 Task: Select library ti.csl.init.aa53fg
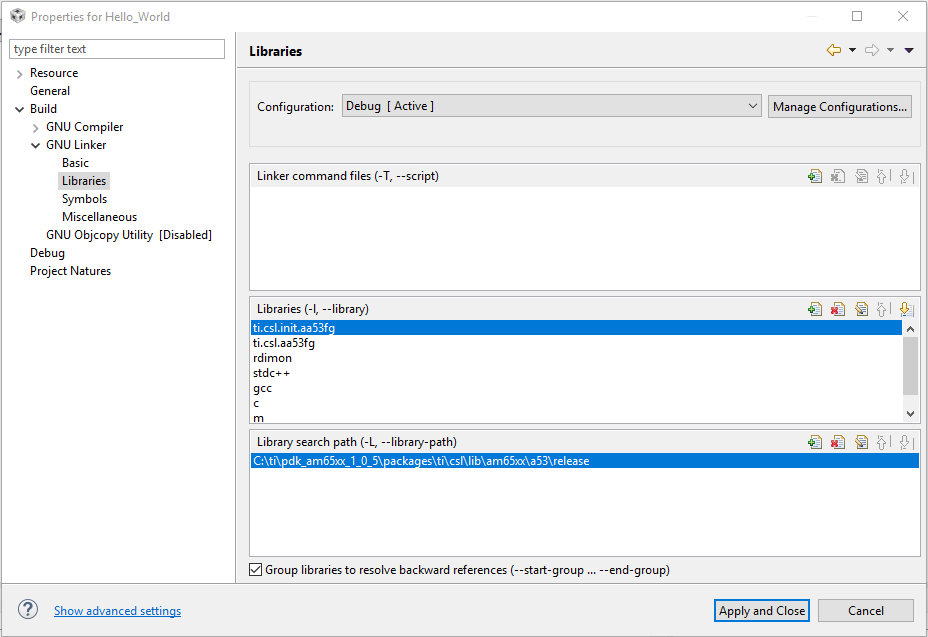[576, 327]
